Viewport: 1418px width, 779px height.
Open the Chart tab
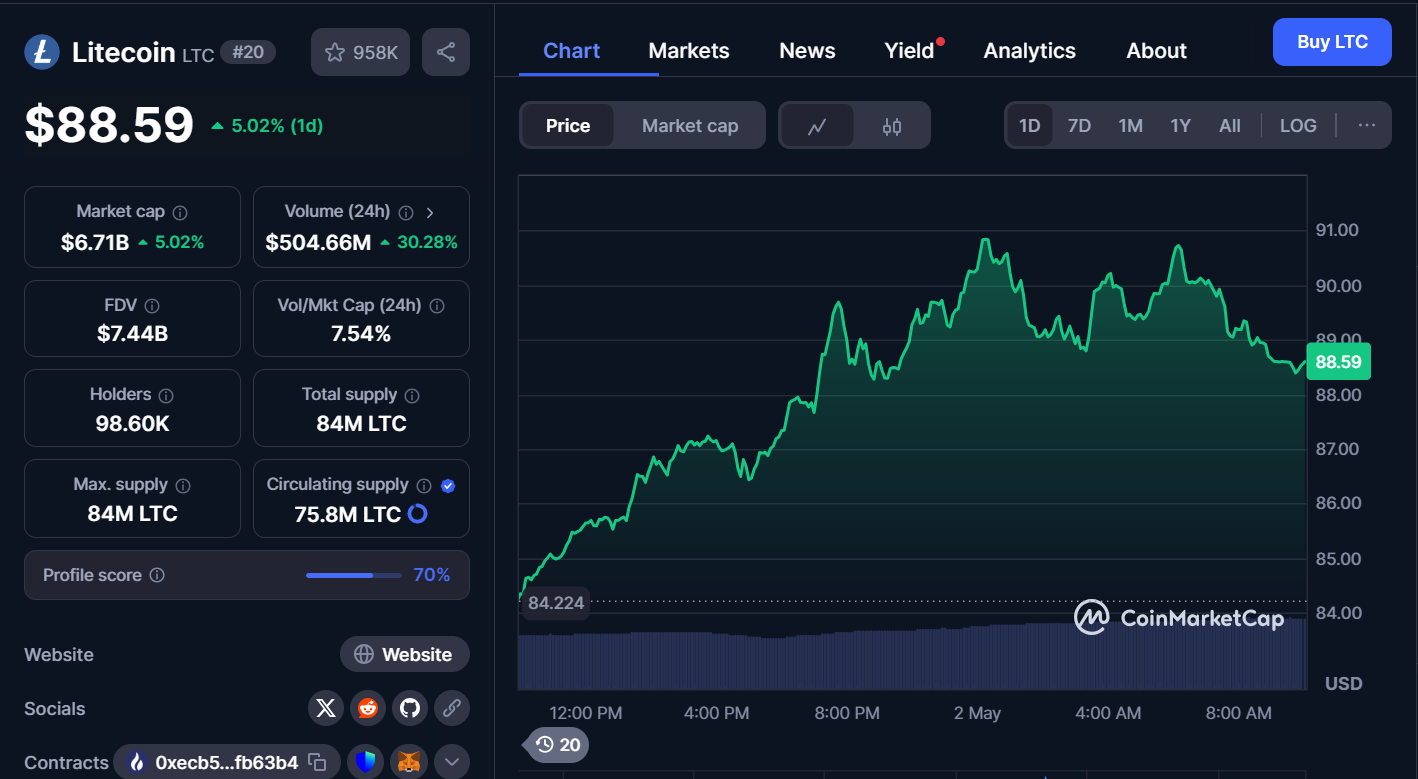572,51
